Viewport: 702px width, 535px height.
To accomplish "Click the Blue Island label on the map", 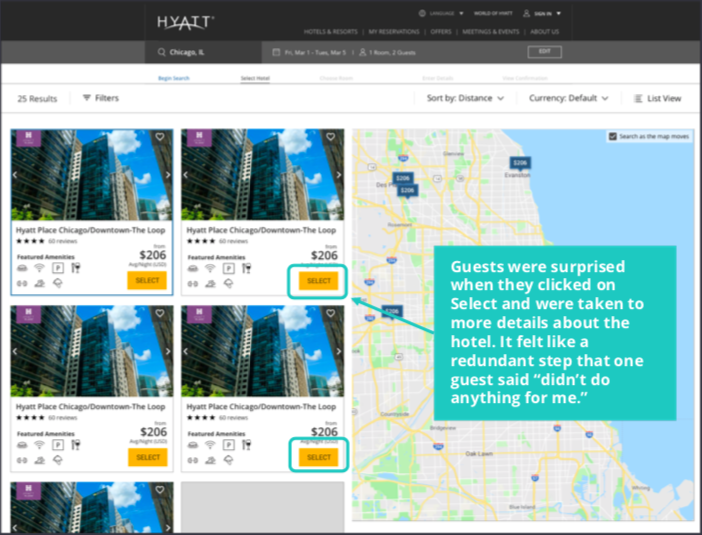I will (x=522, y=507).
